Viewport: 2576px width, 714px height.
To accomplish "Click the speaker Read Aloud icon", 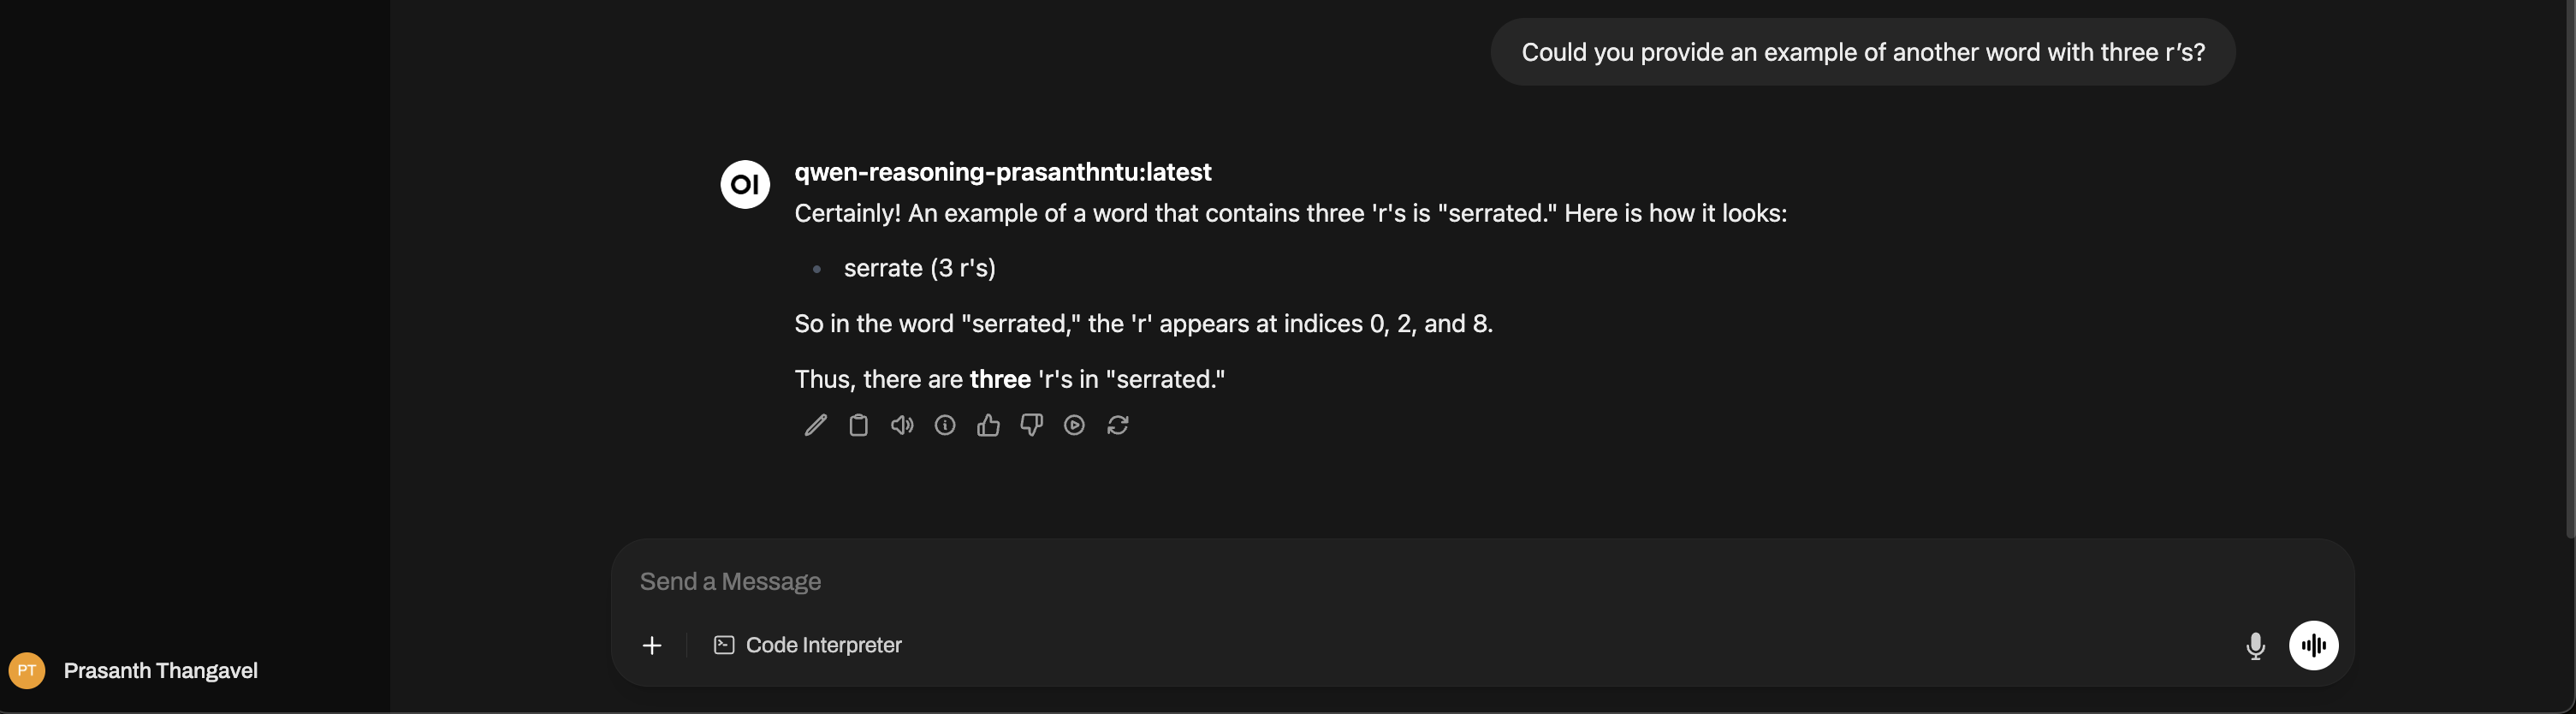I will click(x=902, y=425).
